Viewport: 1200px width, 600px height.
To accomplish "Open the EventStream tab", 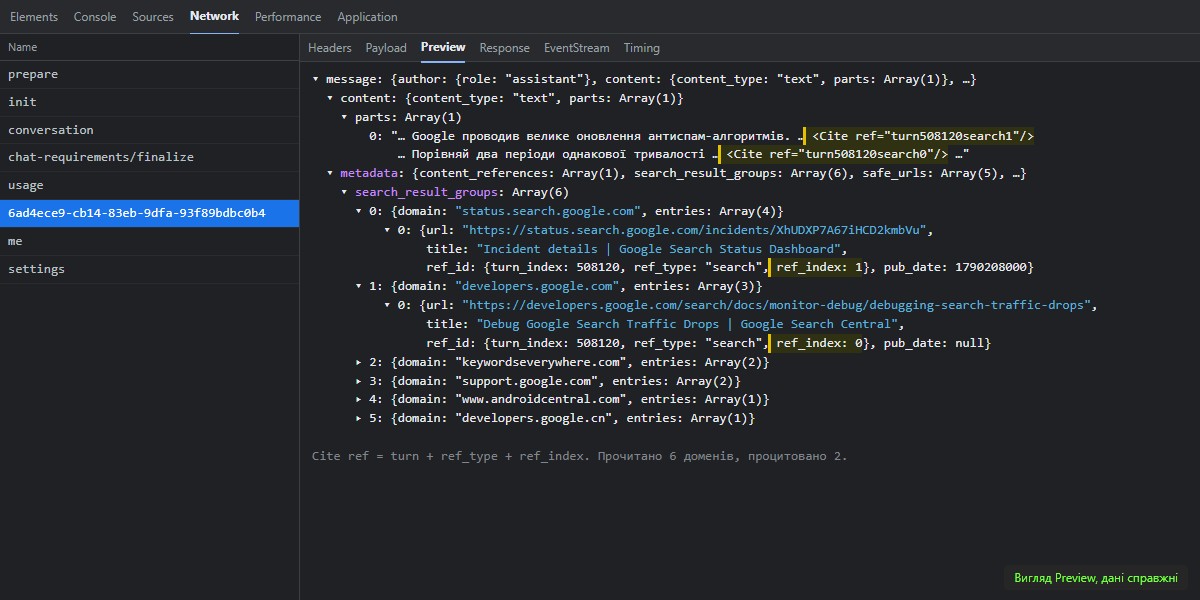I will click(x=577, y=48).
